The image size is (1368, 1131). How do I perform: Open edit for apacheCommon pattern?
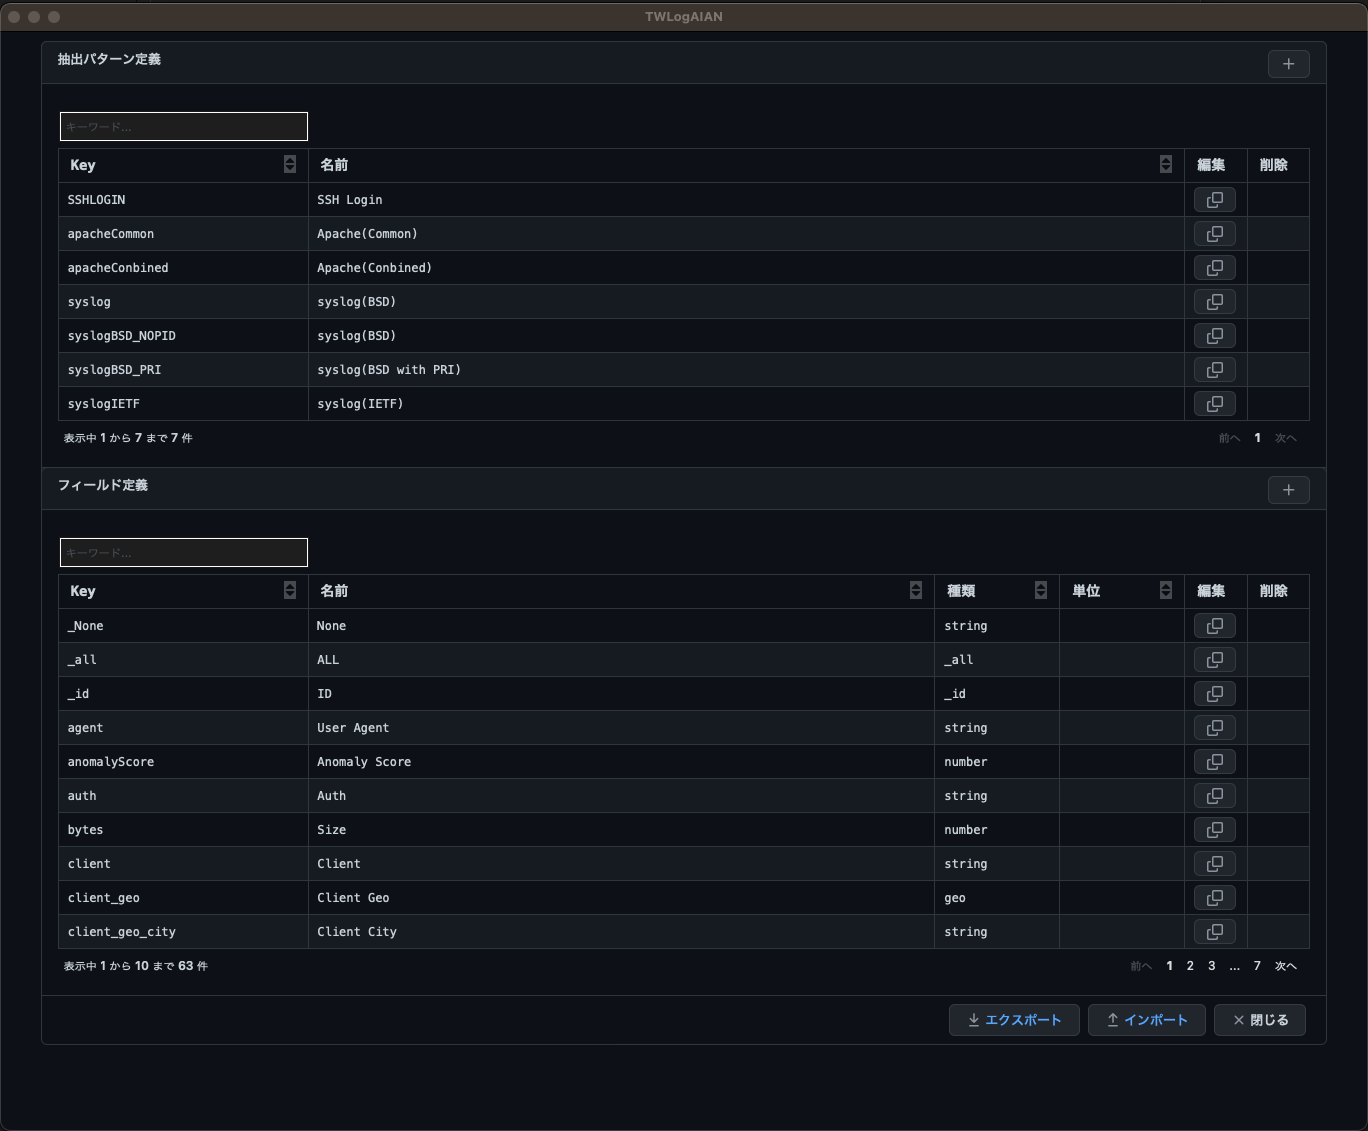pyautogui.click(x=1214, y=234)
